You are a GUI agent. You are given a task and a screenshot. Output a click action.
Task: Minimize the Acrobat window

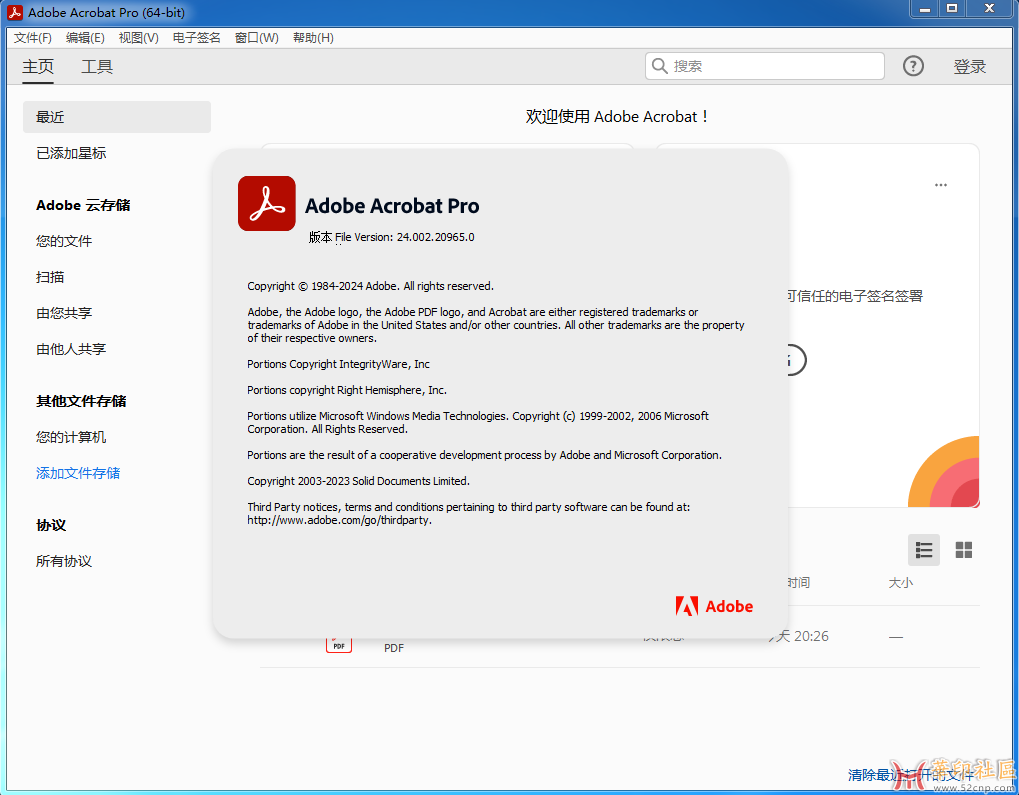925,9
